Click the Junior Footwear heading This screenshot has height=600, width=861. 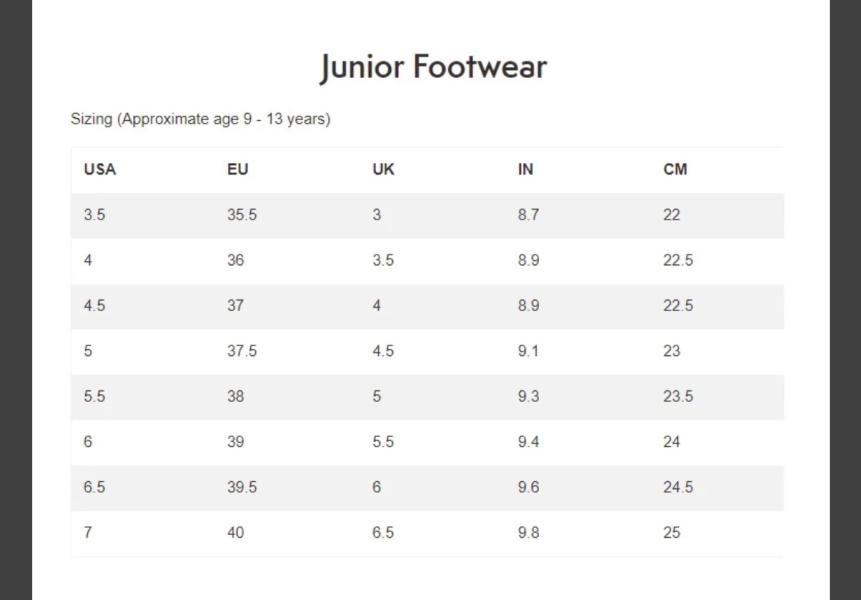click(433, 67)
